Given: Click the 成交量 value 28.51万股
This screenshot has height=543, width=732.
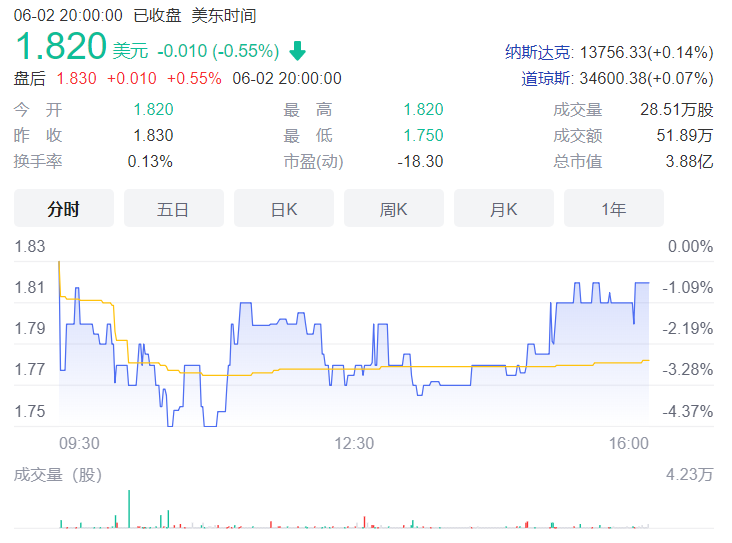Looking at the screenshot, I should coord(676,110).
